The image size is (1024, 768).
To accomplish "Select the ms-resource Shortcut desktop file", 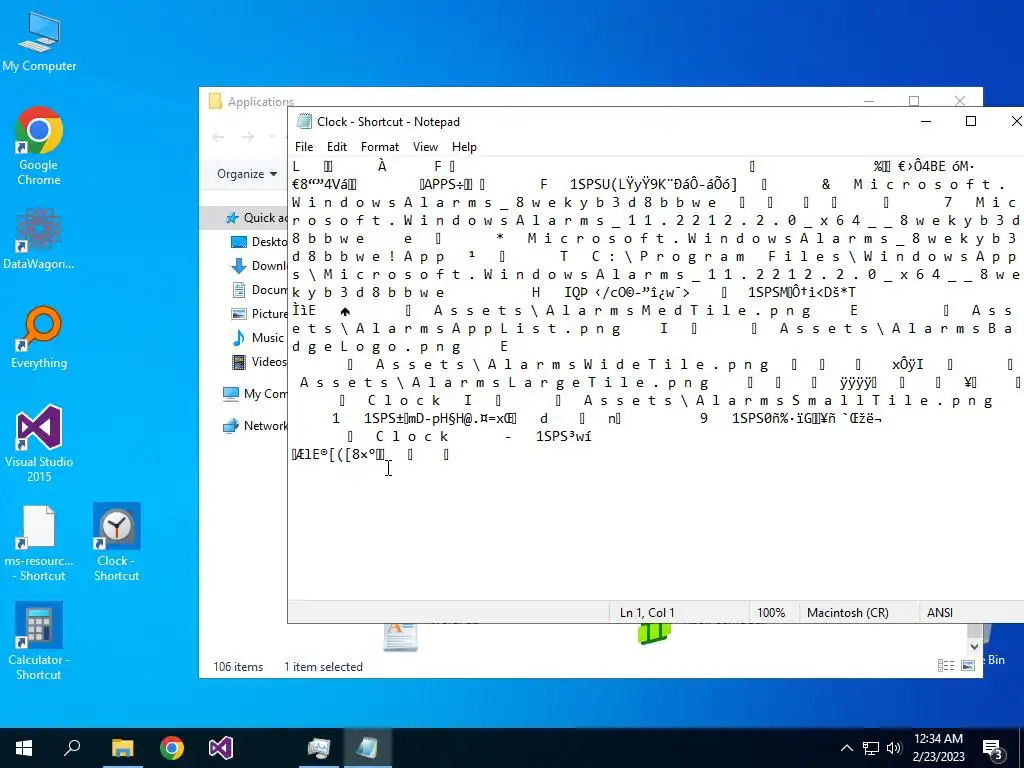I will [39, 543].
